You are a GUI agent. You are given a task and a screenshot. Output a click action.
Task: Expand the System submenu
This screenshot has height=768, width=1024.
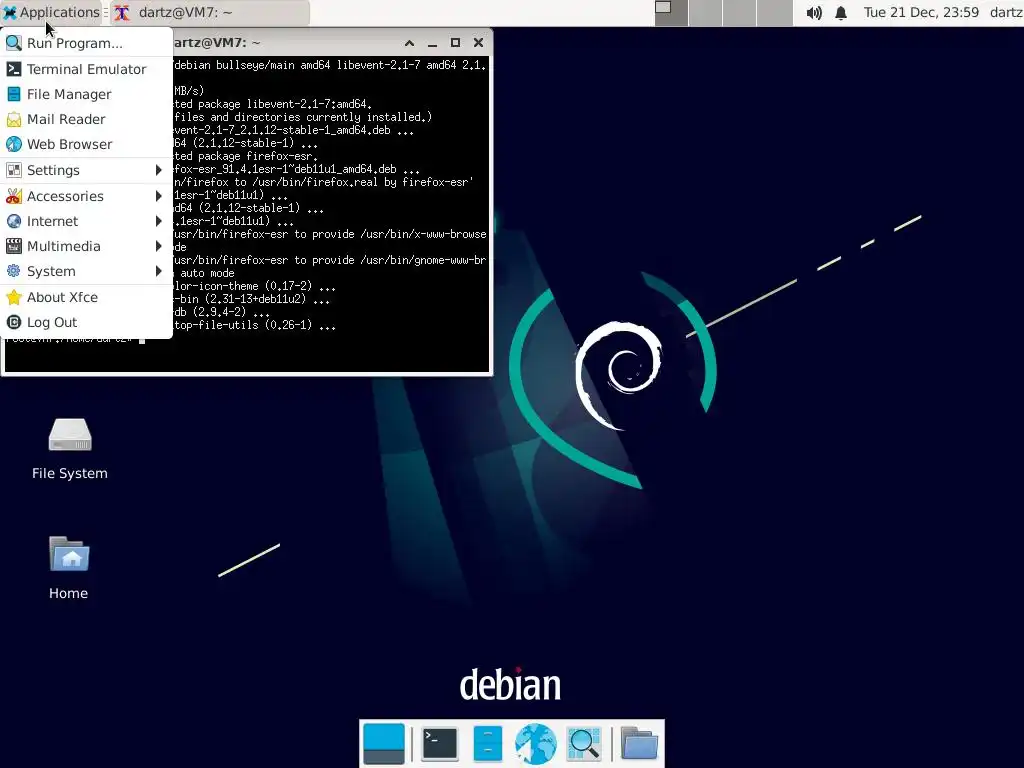point(86,271)
